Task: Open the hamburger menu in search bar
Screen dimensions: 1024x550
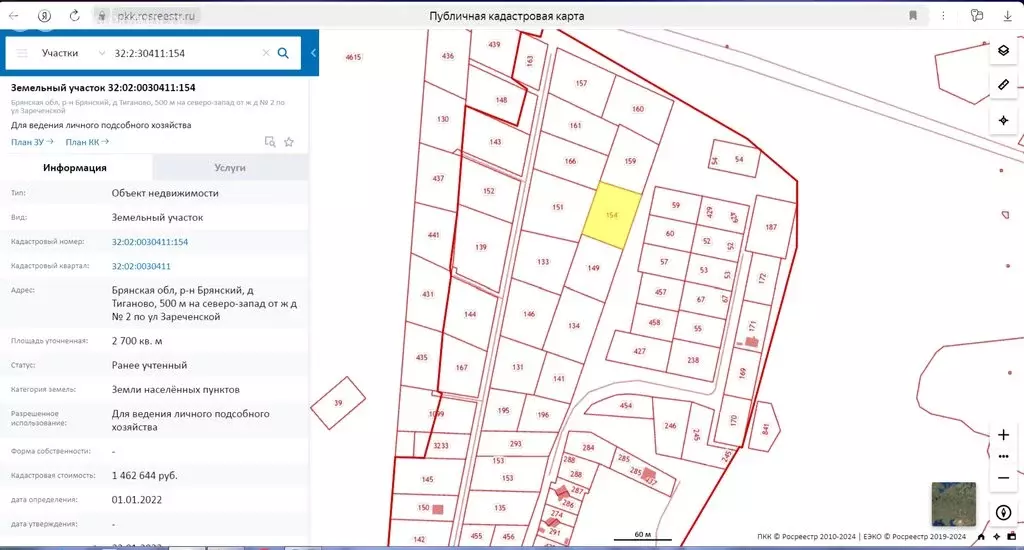Action: [x=22, y=53]
